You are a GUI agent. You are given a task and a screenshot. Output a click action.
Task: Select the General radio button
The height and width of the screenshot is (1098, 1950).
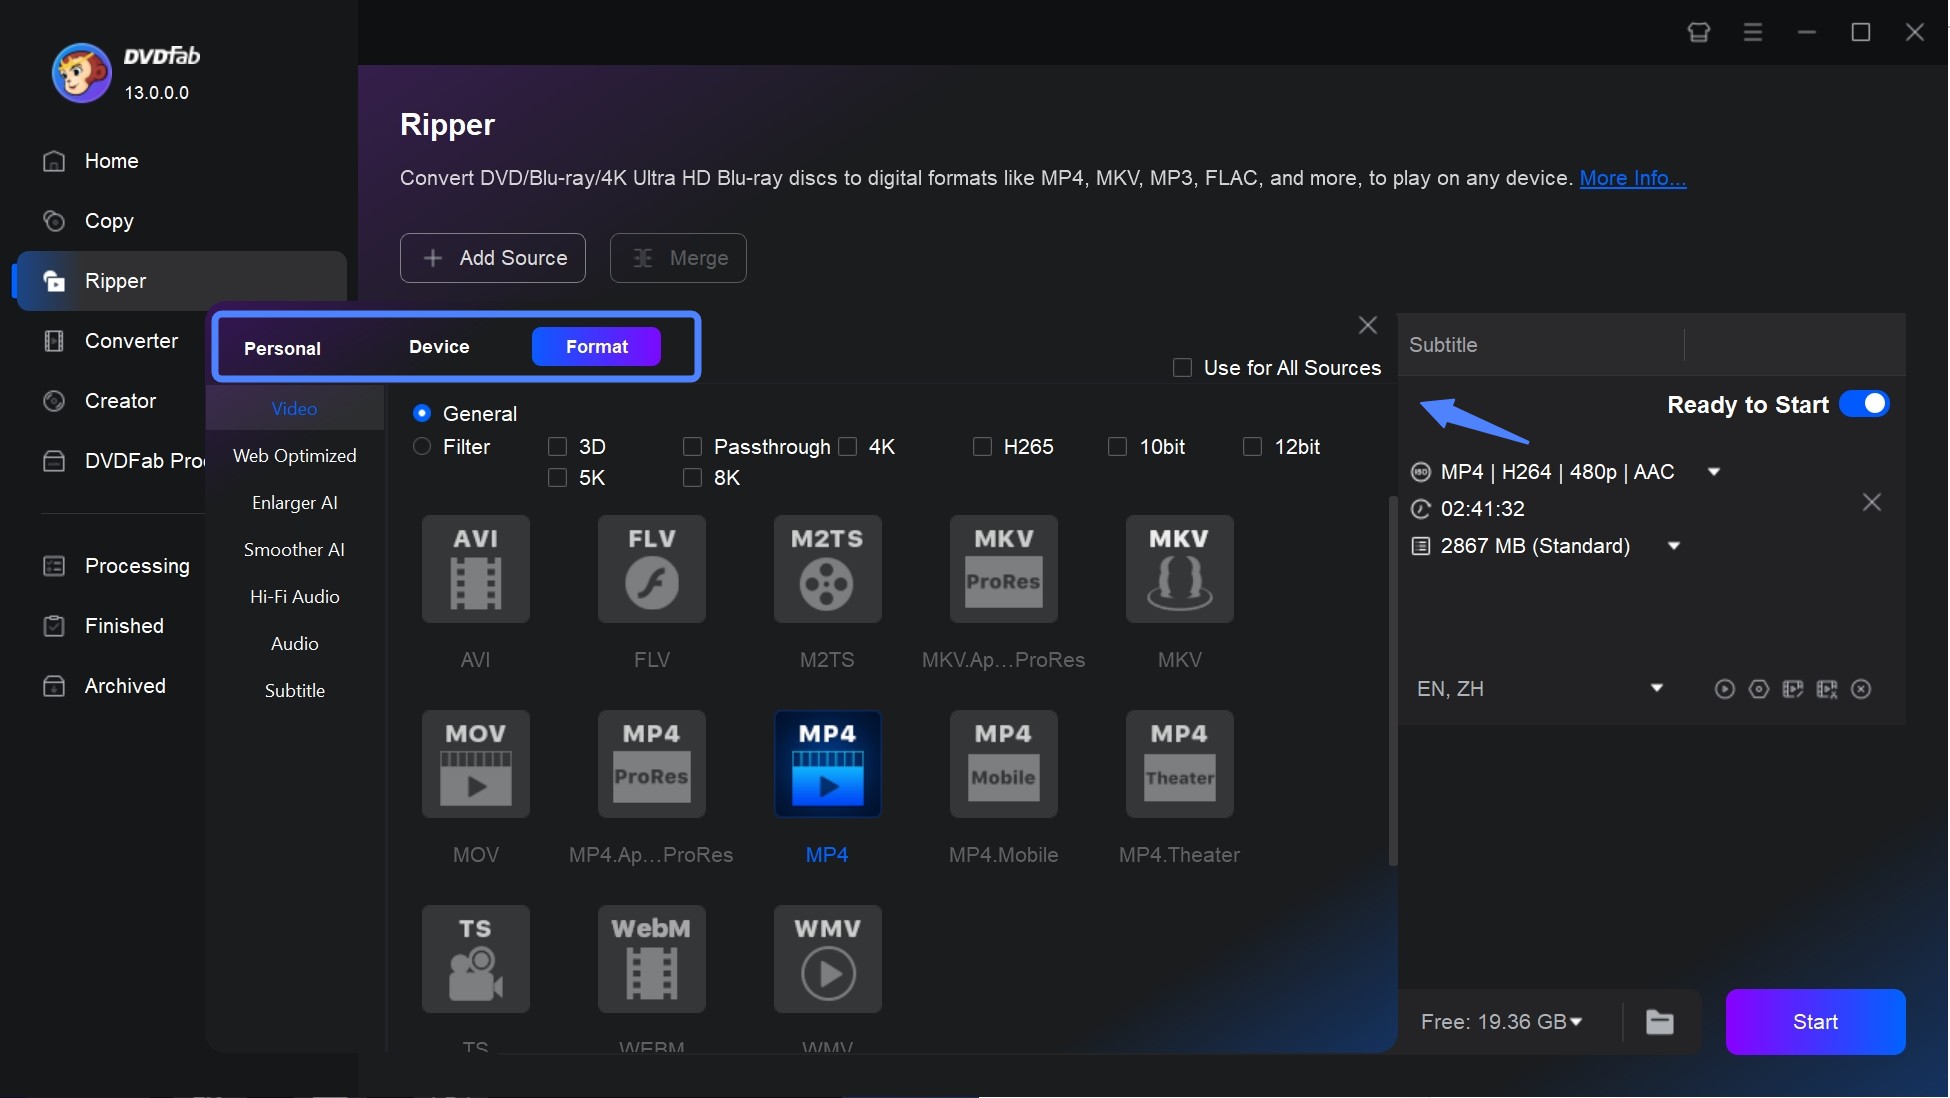coord(421,412)
